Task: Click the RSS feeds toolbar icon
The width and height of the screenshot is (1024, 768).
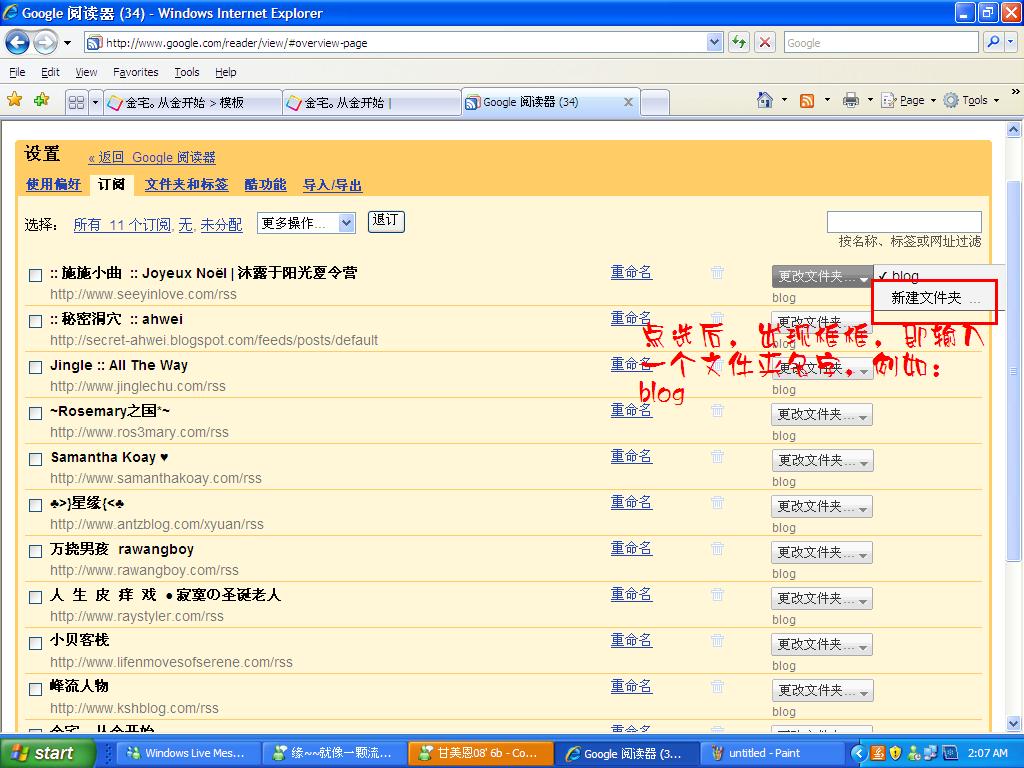Action: tap(808, 100)
